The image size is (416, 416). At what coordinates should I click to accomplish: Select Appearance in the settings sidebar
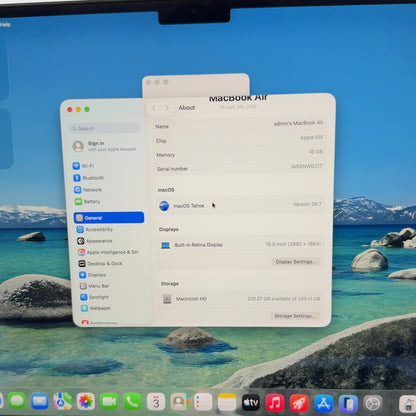[95, 241]
